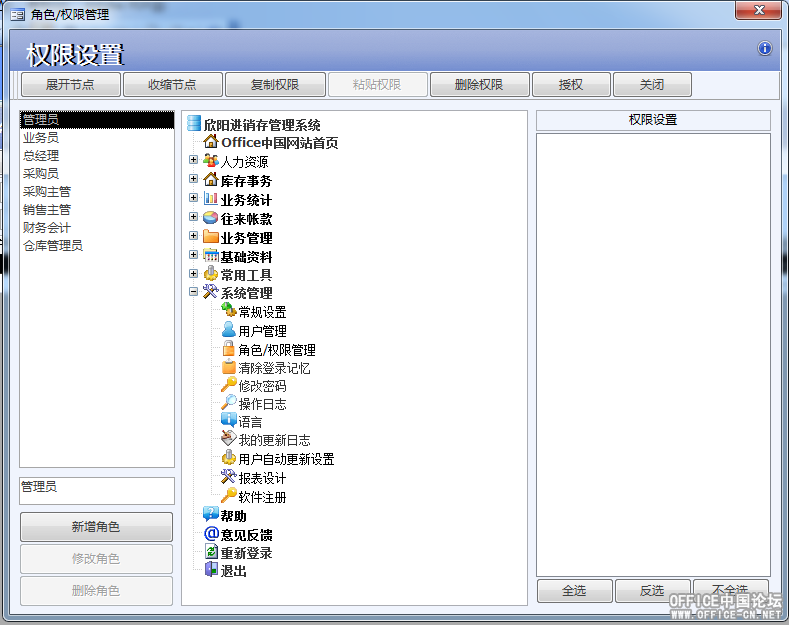Close the 角色/权限管理 window

coord(760,10)
